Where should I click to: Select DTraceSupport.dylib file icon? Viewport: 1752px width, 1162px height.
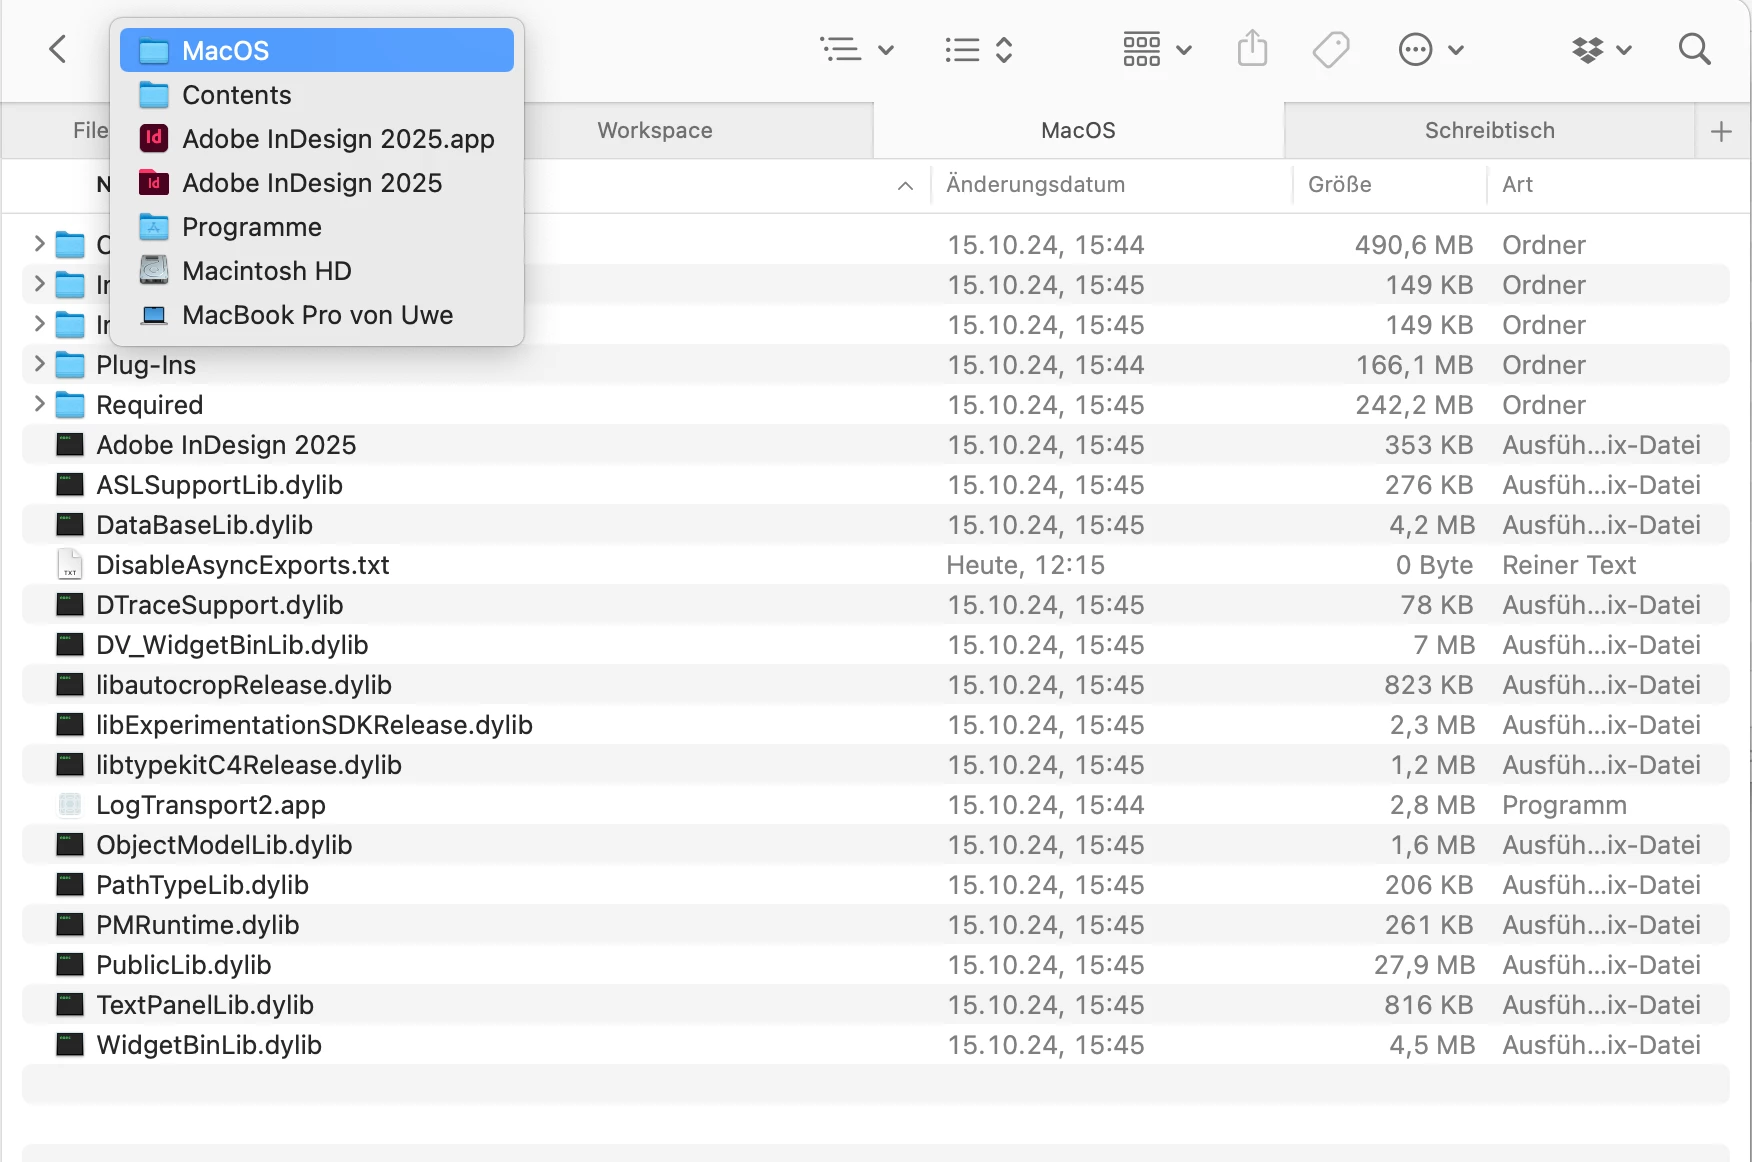(70, 605)
